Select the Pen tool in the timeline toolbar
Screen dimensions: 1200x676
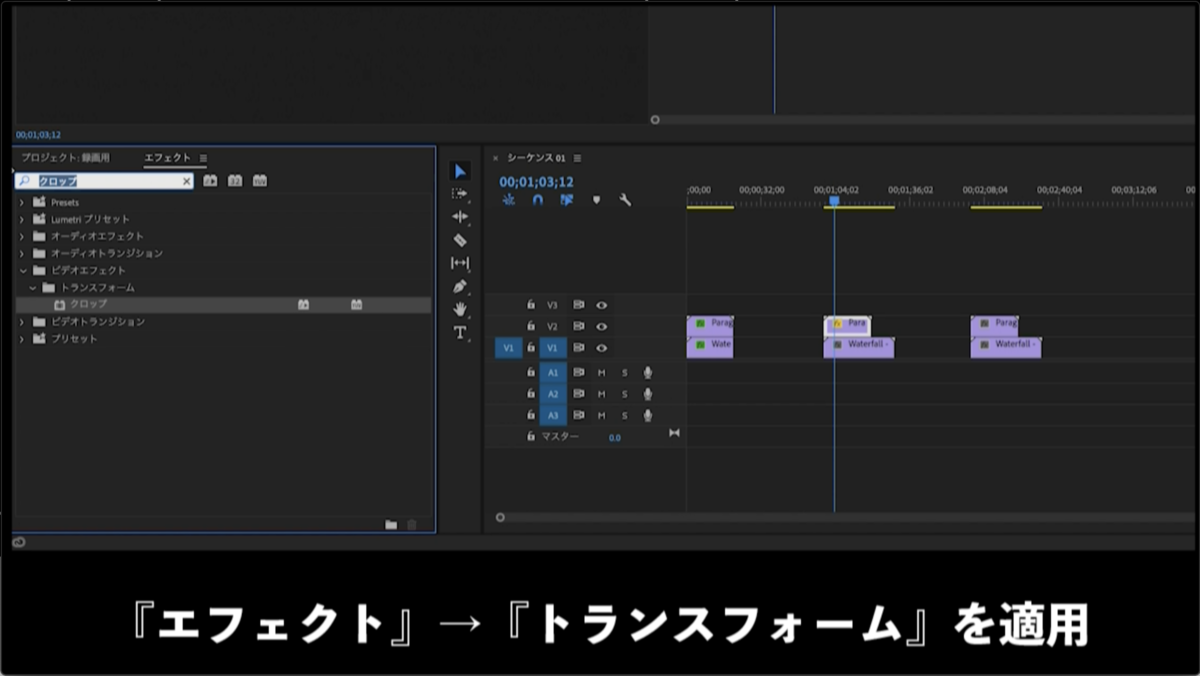point(461,286)
